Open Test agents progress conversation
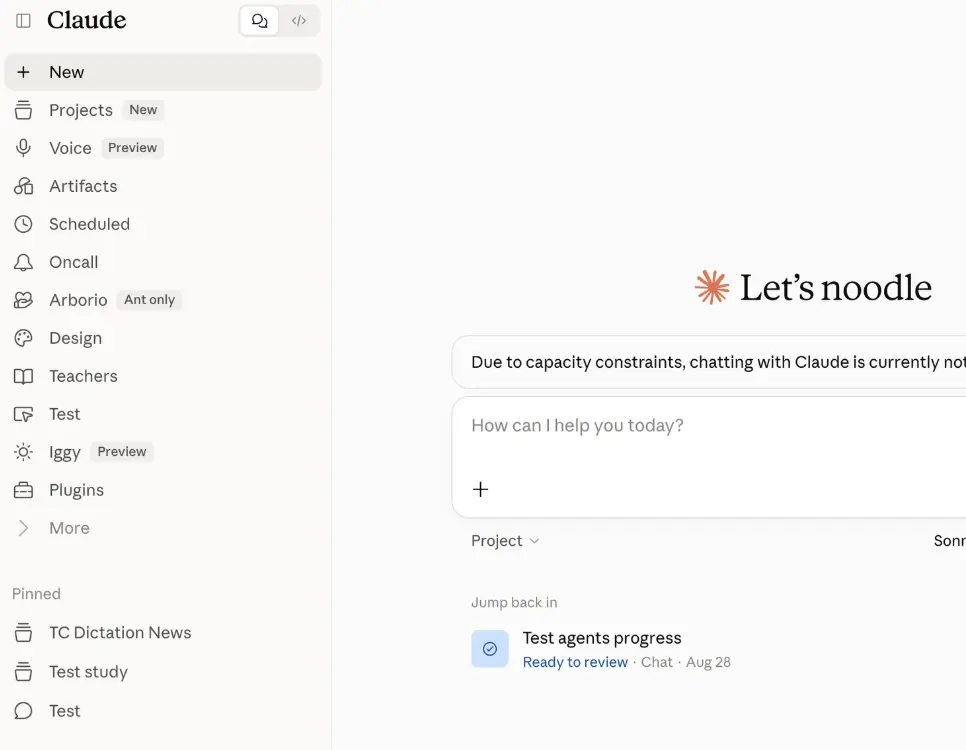966x750 pixels. pyautogui.click(x=602, y=638)
